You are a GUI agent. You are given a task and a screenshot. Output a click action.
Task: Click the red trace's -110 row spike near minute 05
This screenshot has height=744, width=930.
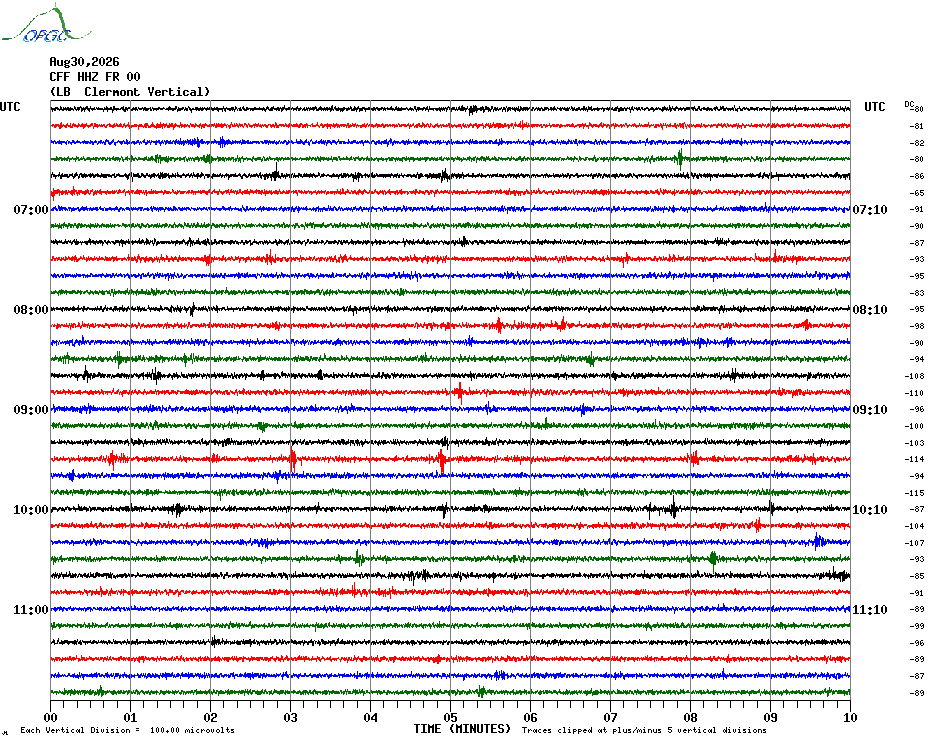[x=460, y=393]
